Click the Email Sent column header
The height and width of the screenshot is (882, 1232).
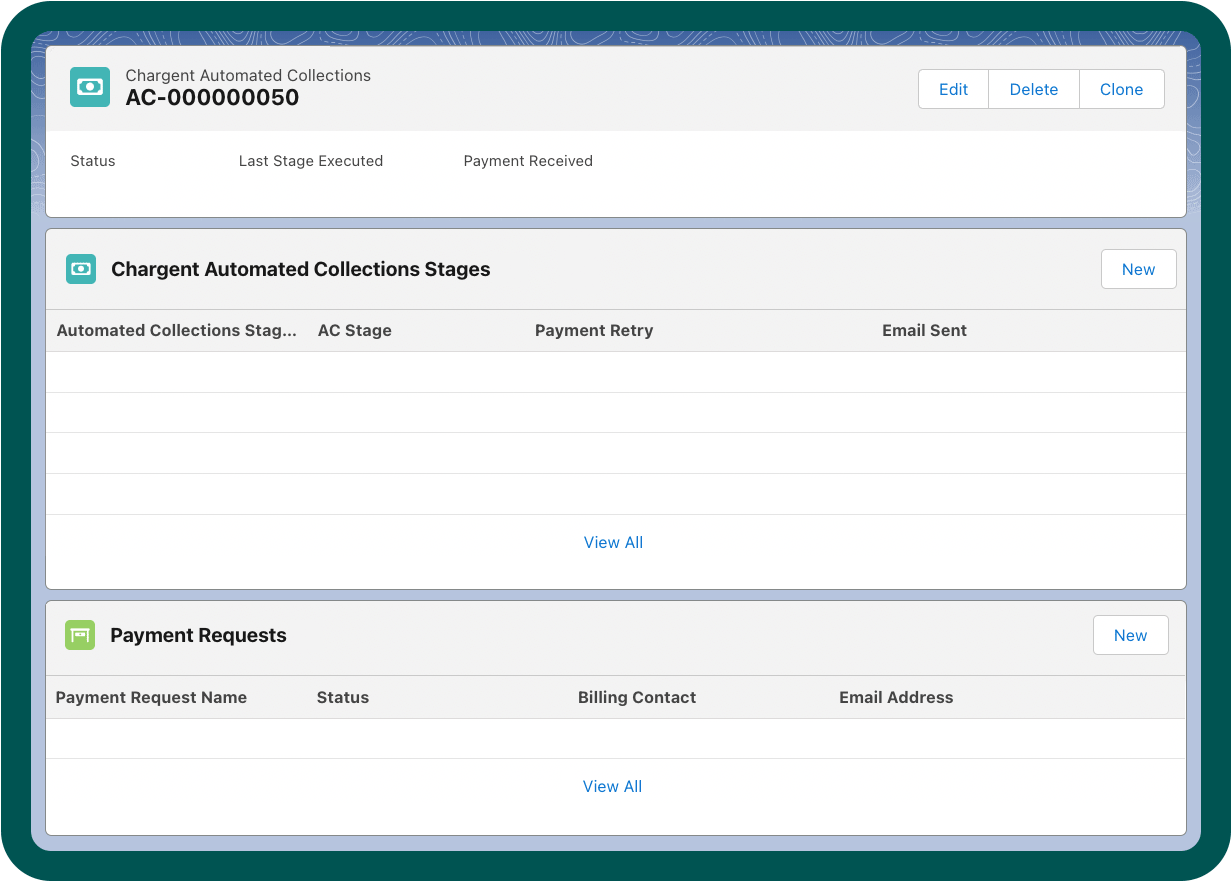pyautogui.click(x=924, y=330)
